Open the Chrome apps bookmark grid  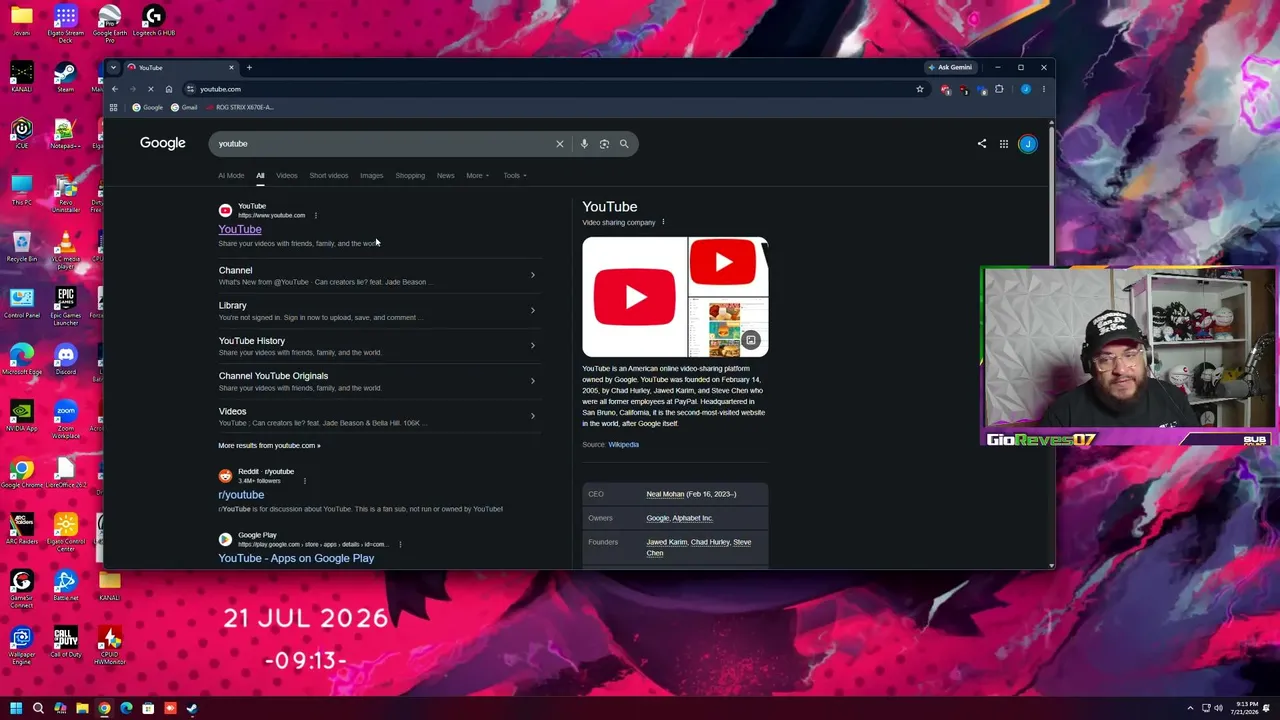coord(114,107)
